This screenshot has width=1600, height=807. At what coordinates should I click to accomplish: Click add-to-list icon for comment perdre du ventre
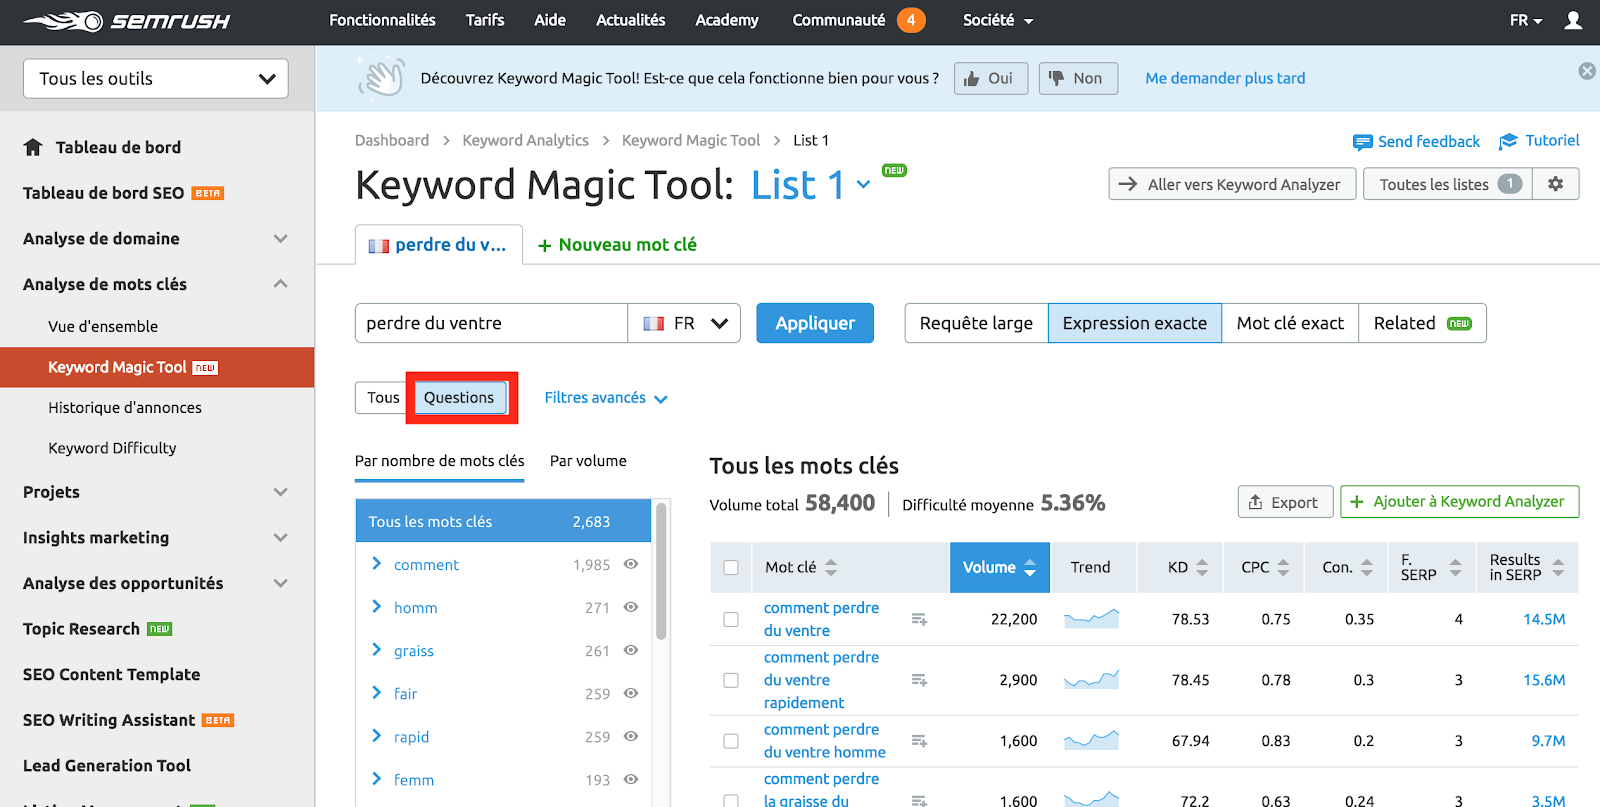919,620
